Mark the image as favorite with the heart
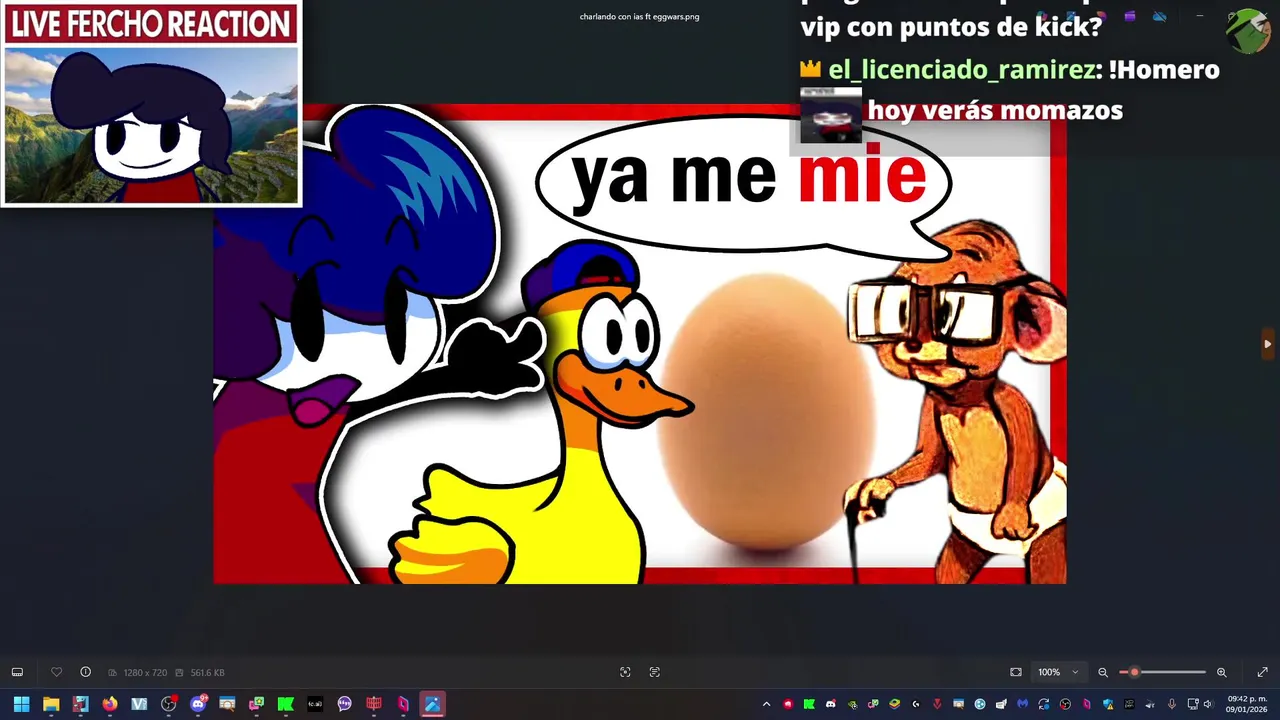The image size is (1280, 720). 56,672
